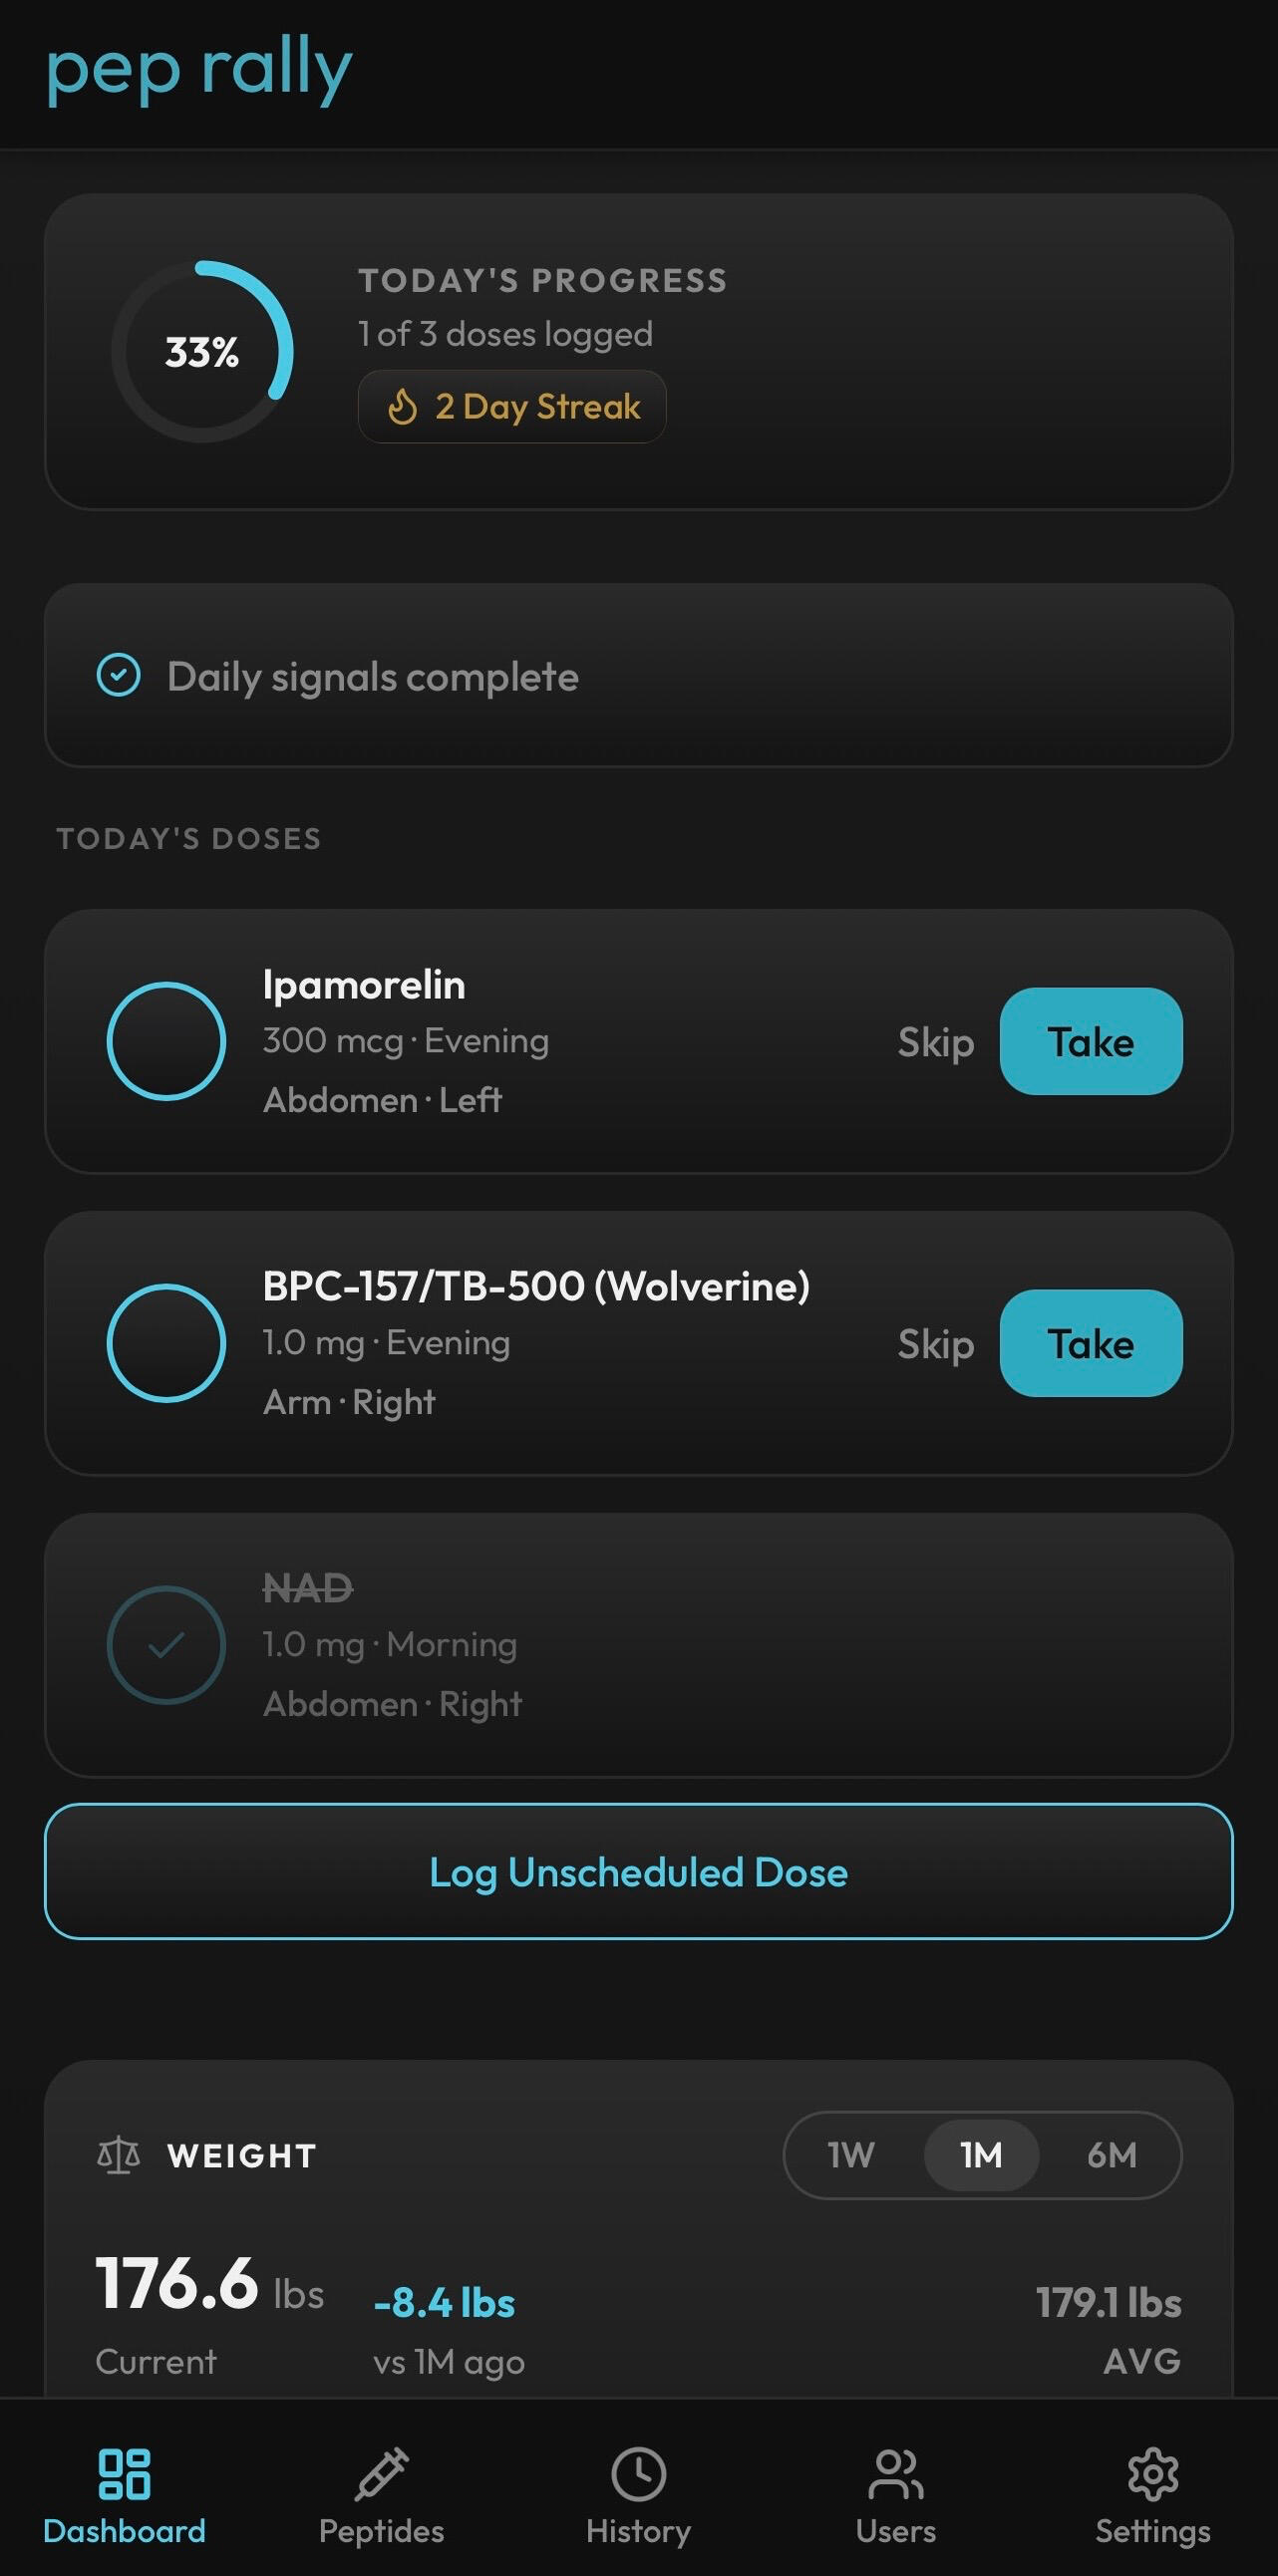Tap the pep rally logo
Image resolution: width=1278 pixels, height=2576 pixels.
point(199,70)
